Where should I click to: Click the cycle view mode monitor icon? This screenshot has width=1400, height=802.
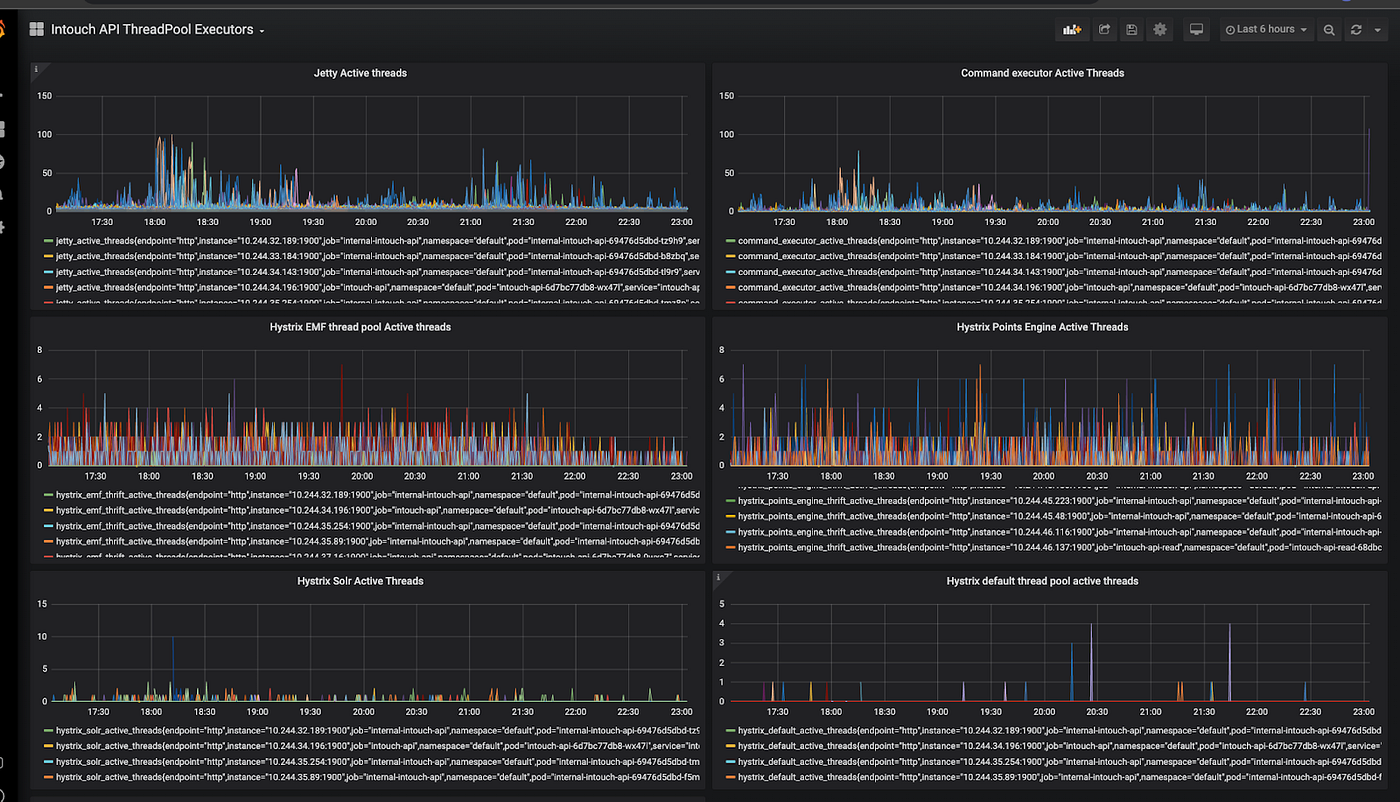pos(1195,30)
